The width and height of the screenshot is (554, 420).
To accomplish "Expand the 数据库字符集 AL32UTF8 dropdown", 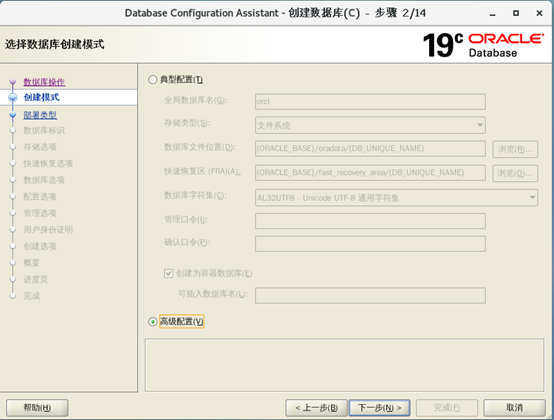I will click(x=396, y=198).
